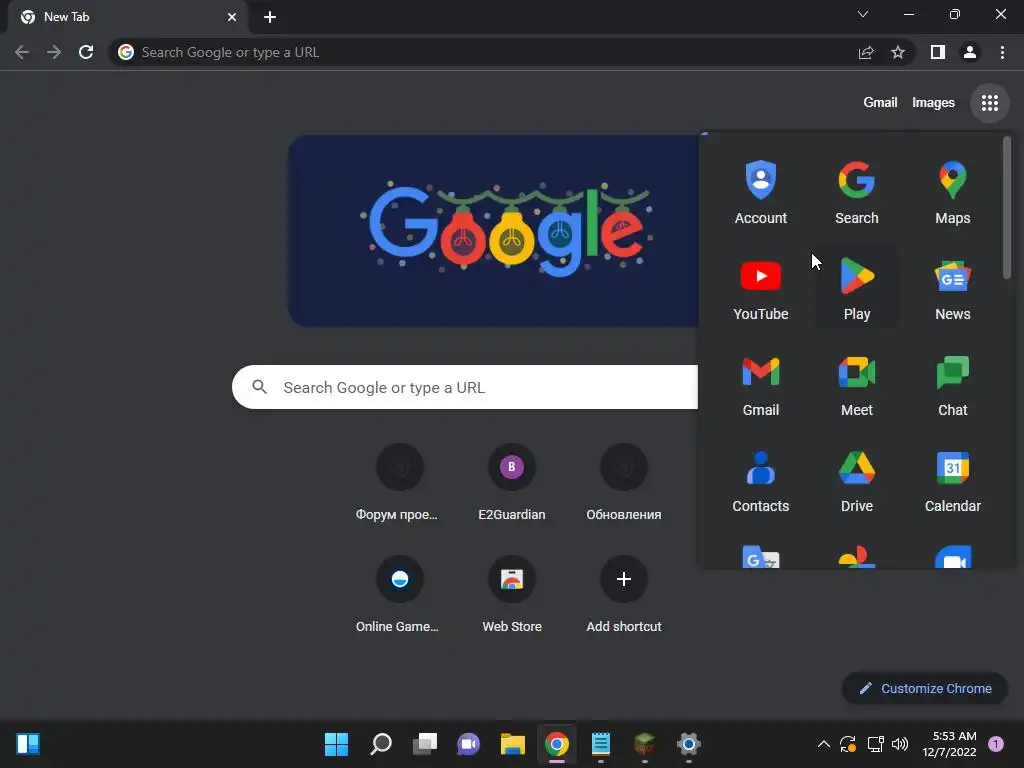Open a new tab with plus button
Viewport: 1024px width, 768px height.
pos(270,17)
